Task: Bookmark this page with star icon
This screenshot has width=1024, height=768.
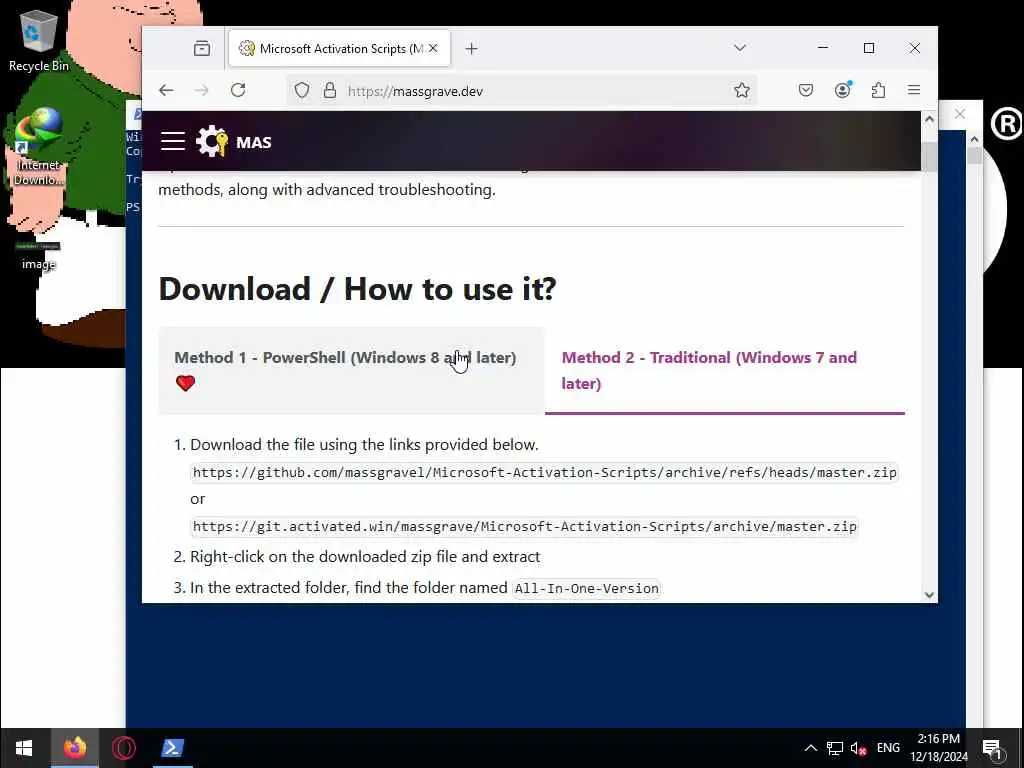Action: point(741,90)
